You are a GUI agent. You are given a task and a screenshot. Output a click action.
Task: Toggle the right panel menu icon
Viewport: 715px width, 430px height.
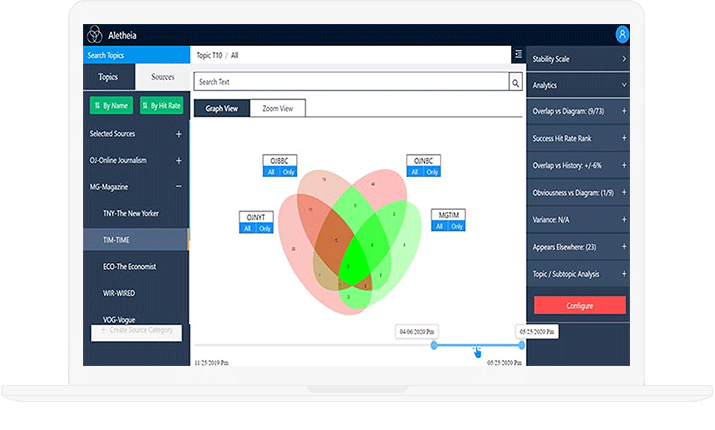(517, 54)
